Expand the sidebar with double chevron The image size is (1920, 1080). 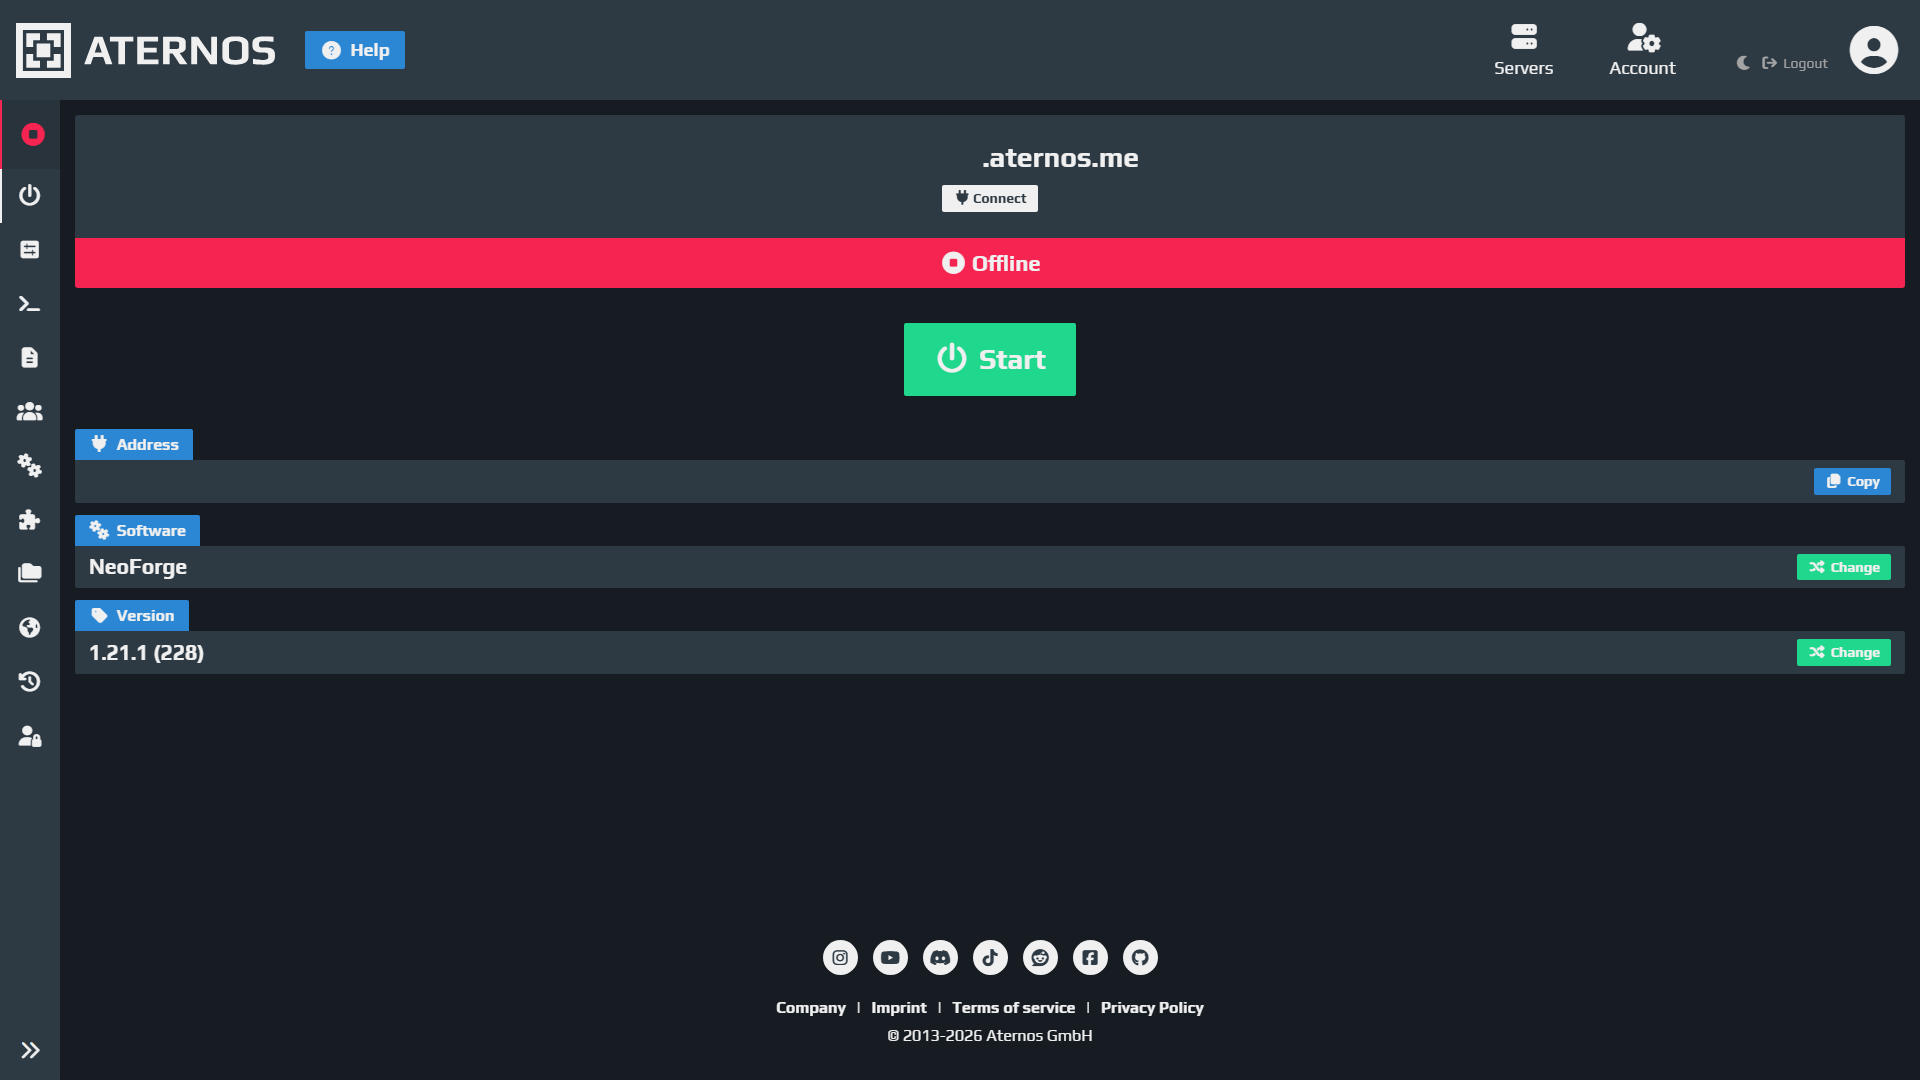30,1050
